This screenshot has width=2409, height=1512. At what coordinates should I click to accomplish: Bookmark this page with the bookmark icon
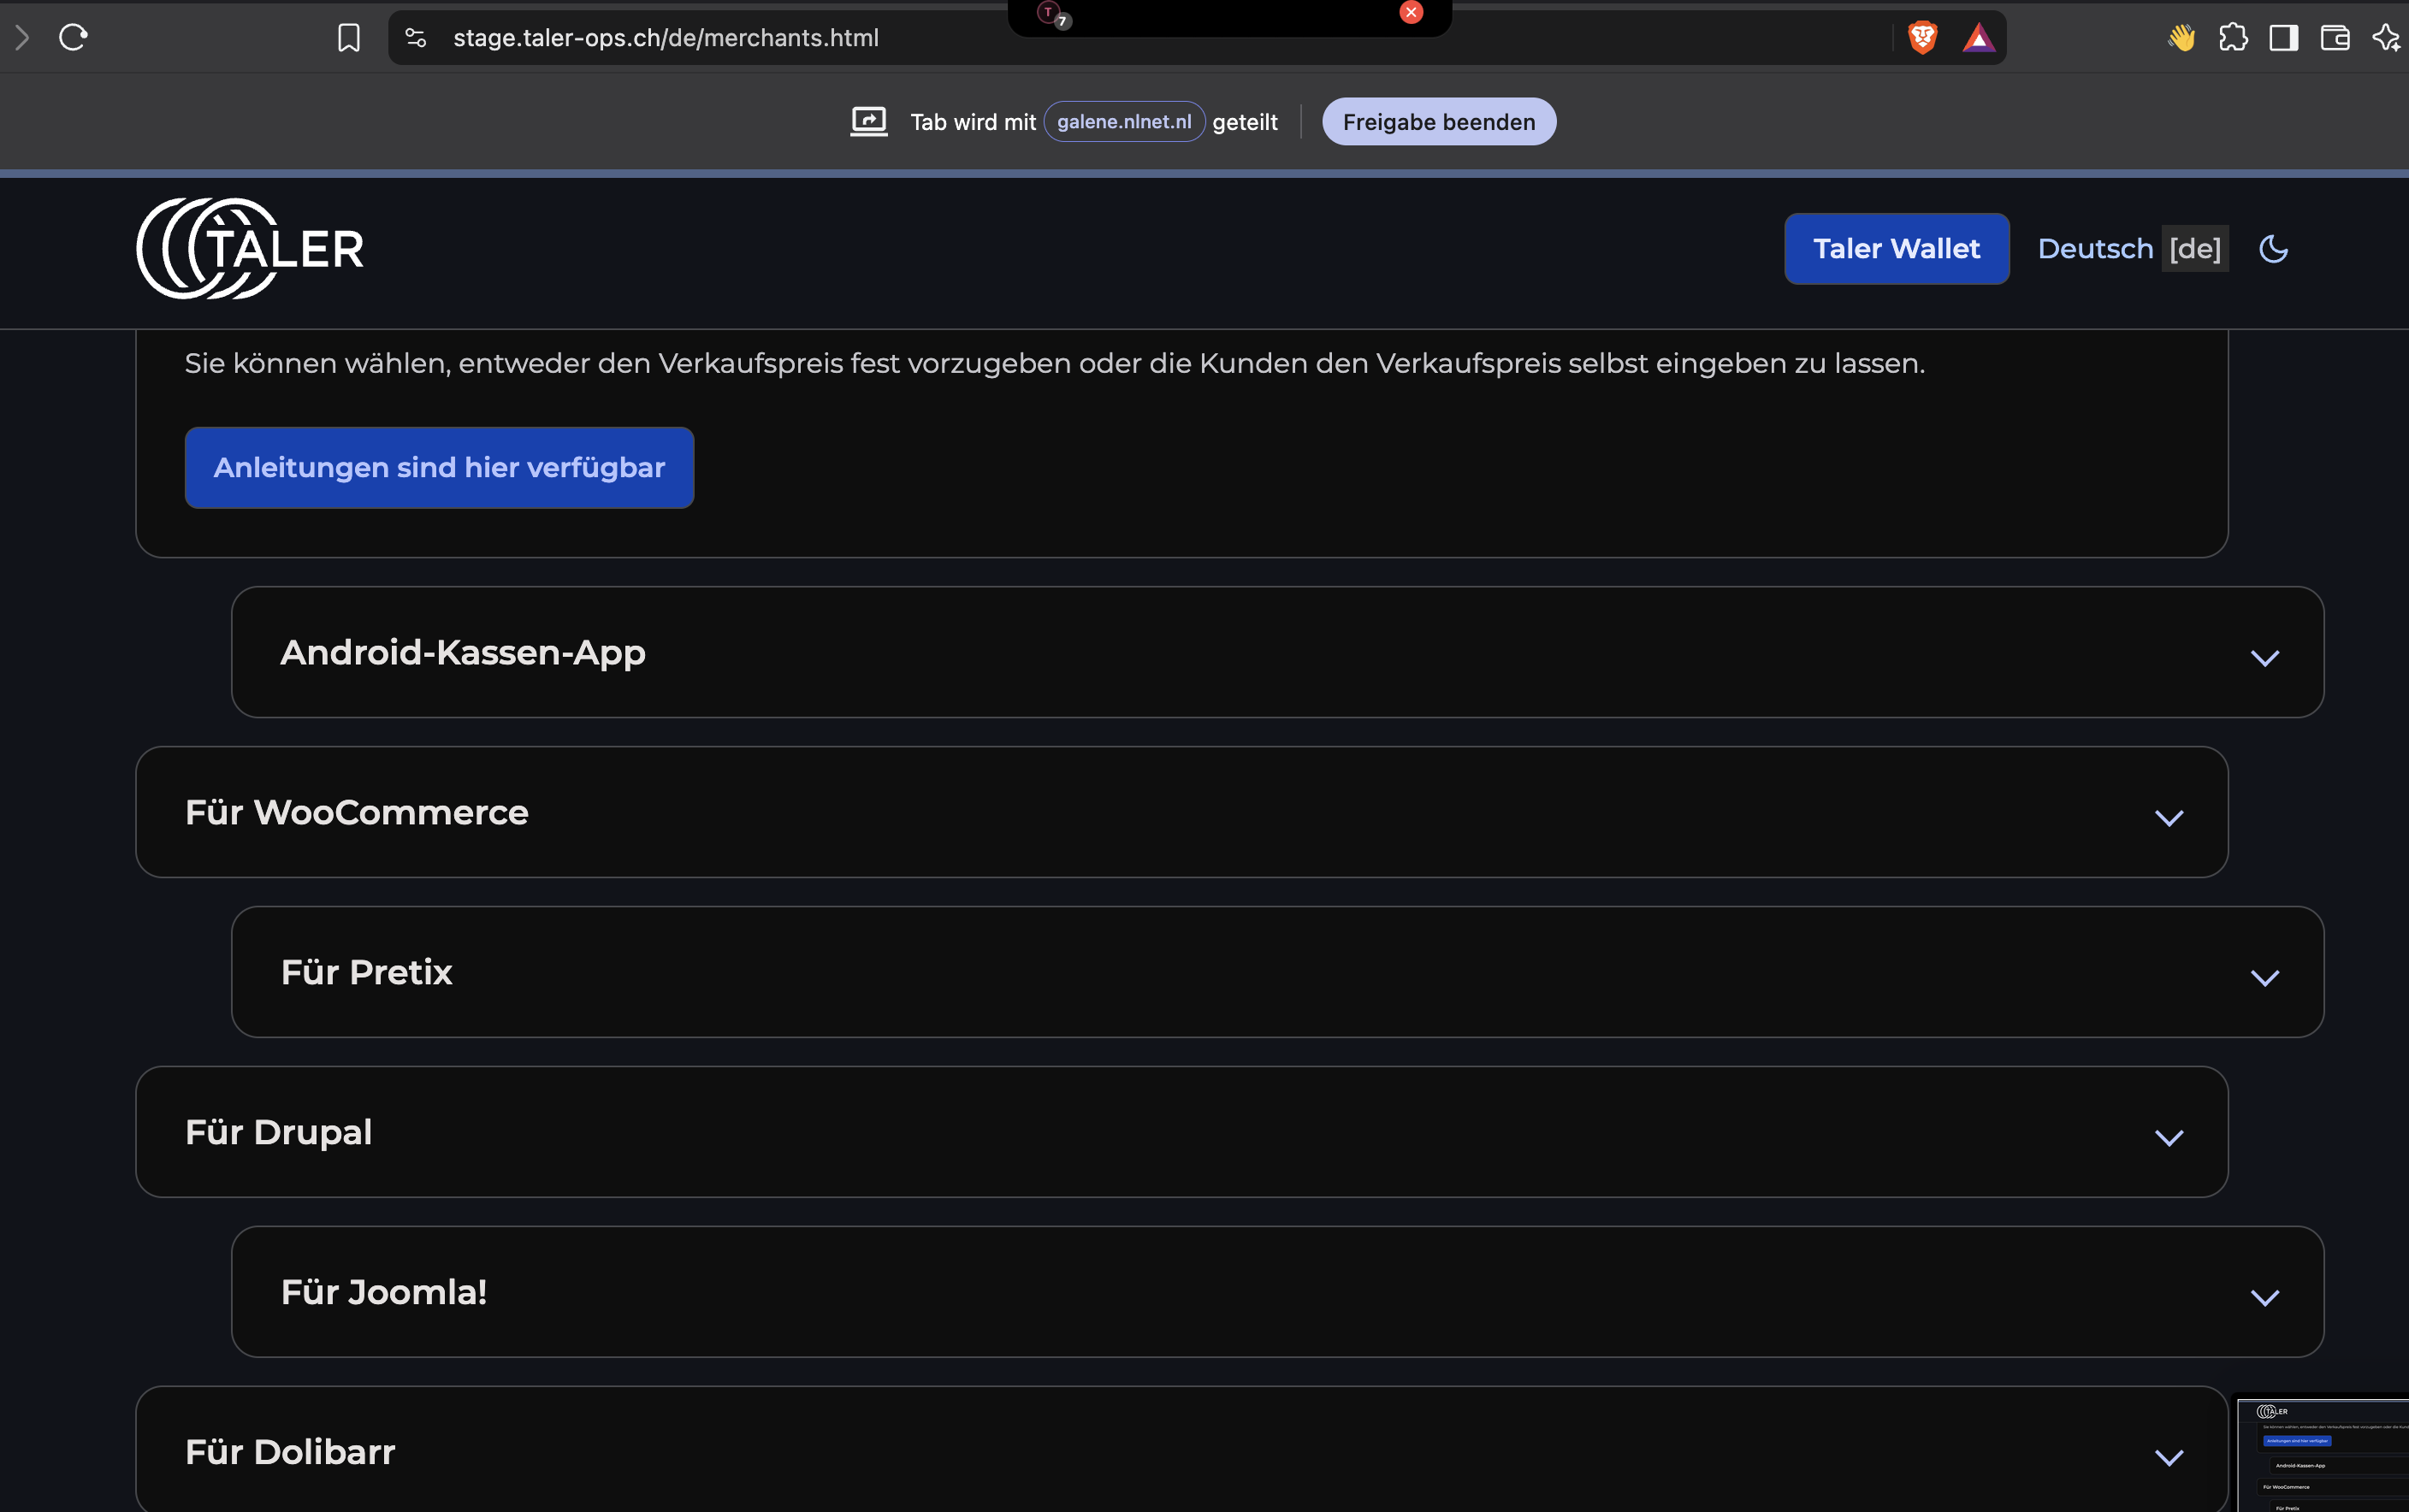point(348,38)
